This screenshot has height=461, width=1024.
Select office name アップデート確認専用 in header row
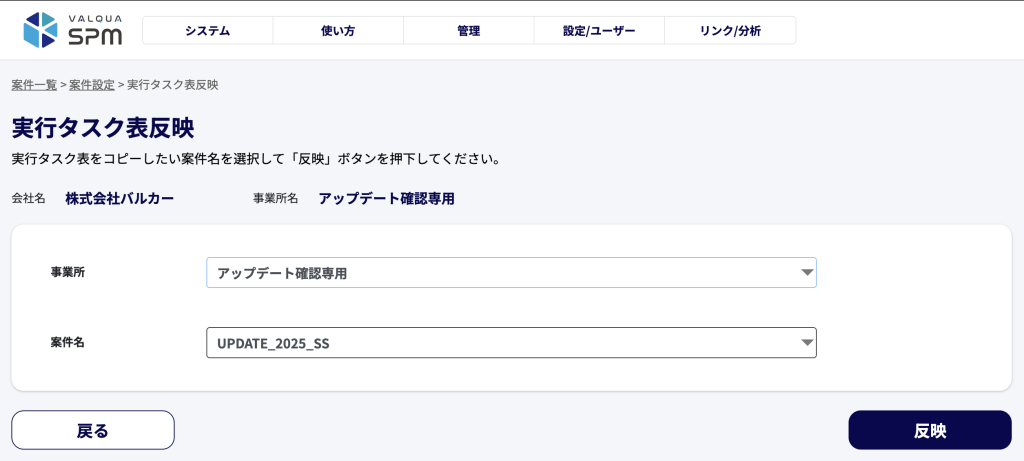[387, 199]
